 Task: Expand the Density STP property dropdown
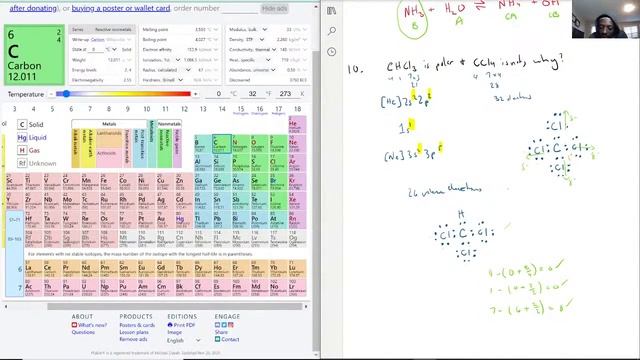tap(262, 40)
